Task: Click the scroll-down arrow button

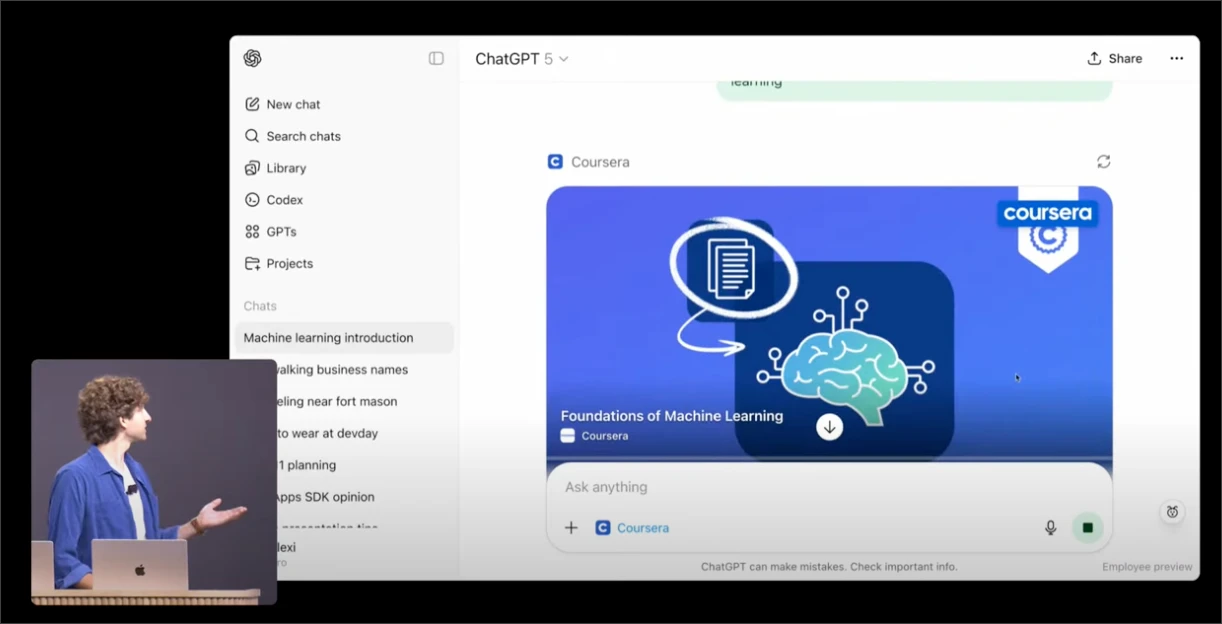Action: click(829, 427)
